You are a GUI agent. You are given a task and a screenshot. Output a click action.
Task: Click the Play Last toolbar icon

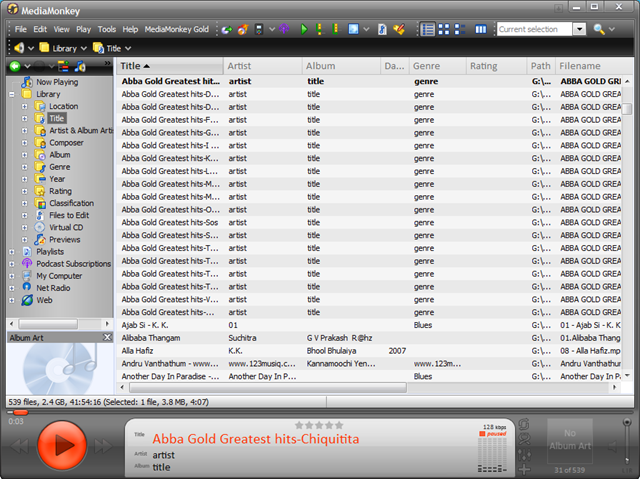[x=336, y=29]
